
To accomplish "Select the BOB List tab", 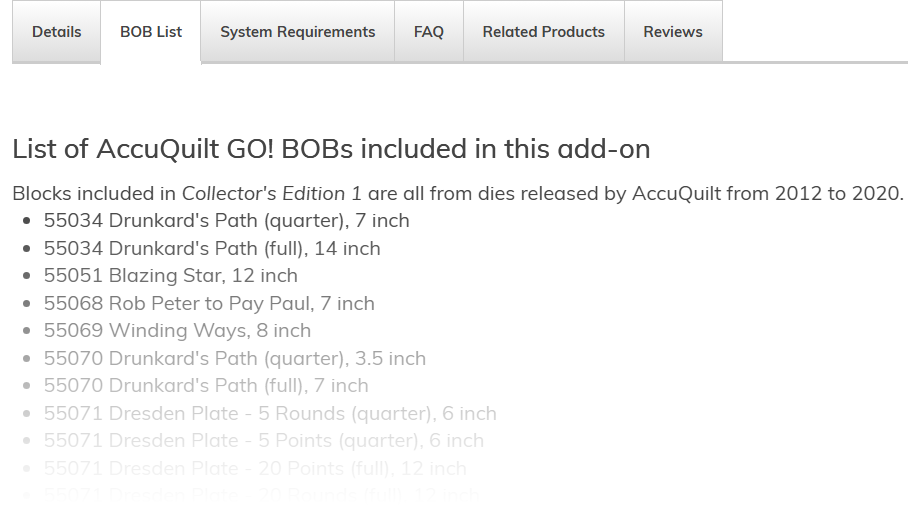I will (x=151, y=32).
